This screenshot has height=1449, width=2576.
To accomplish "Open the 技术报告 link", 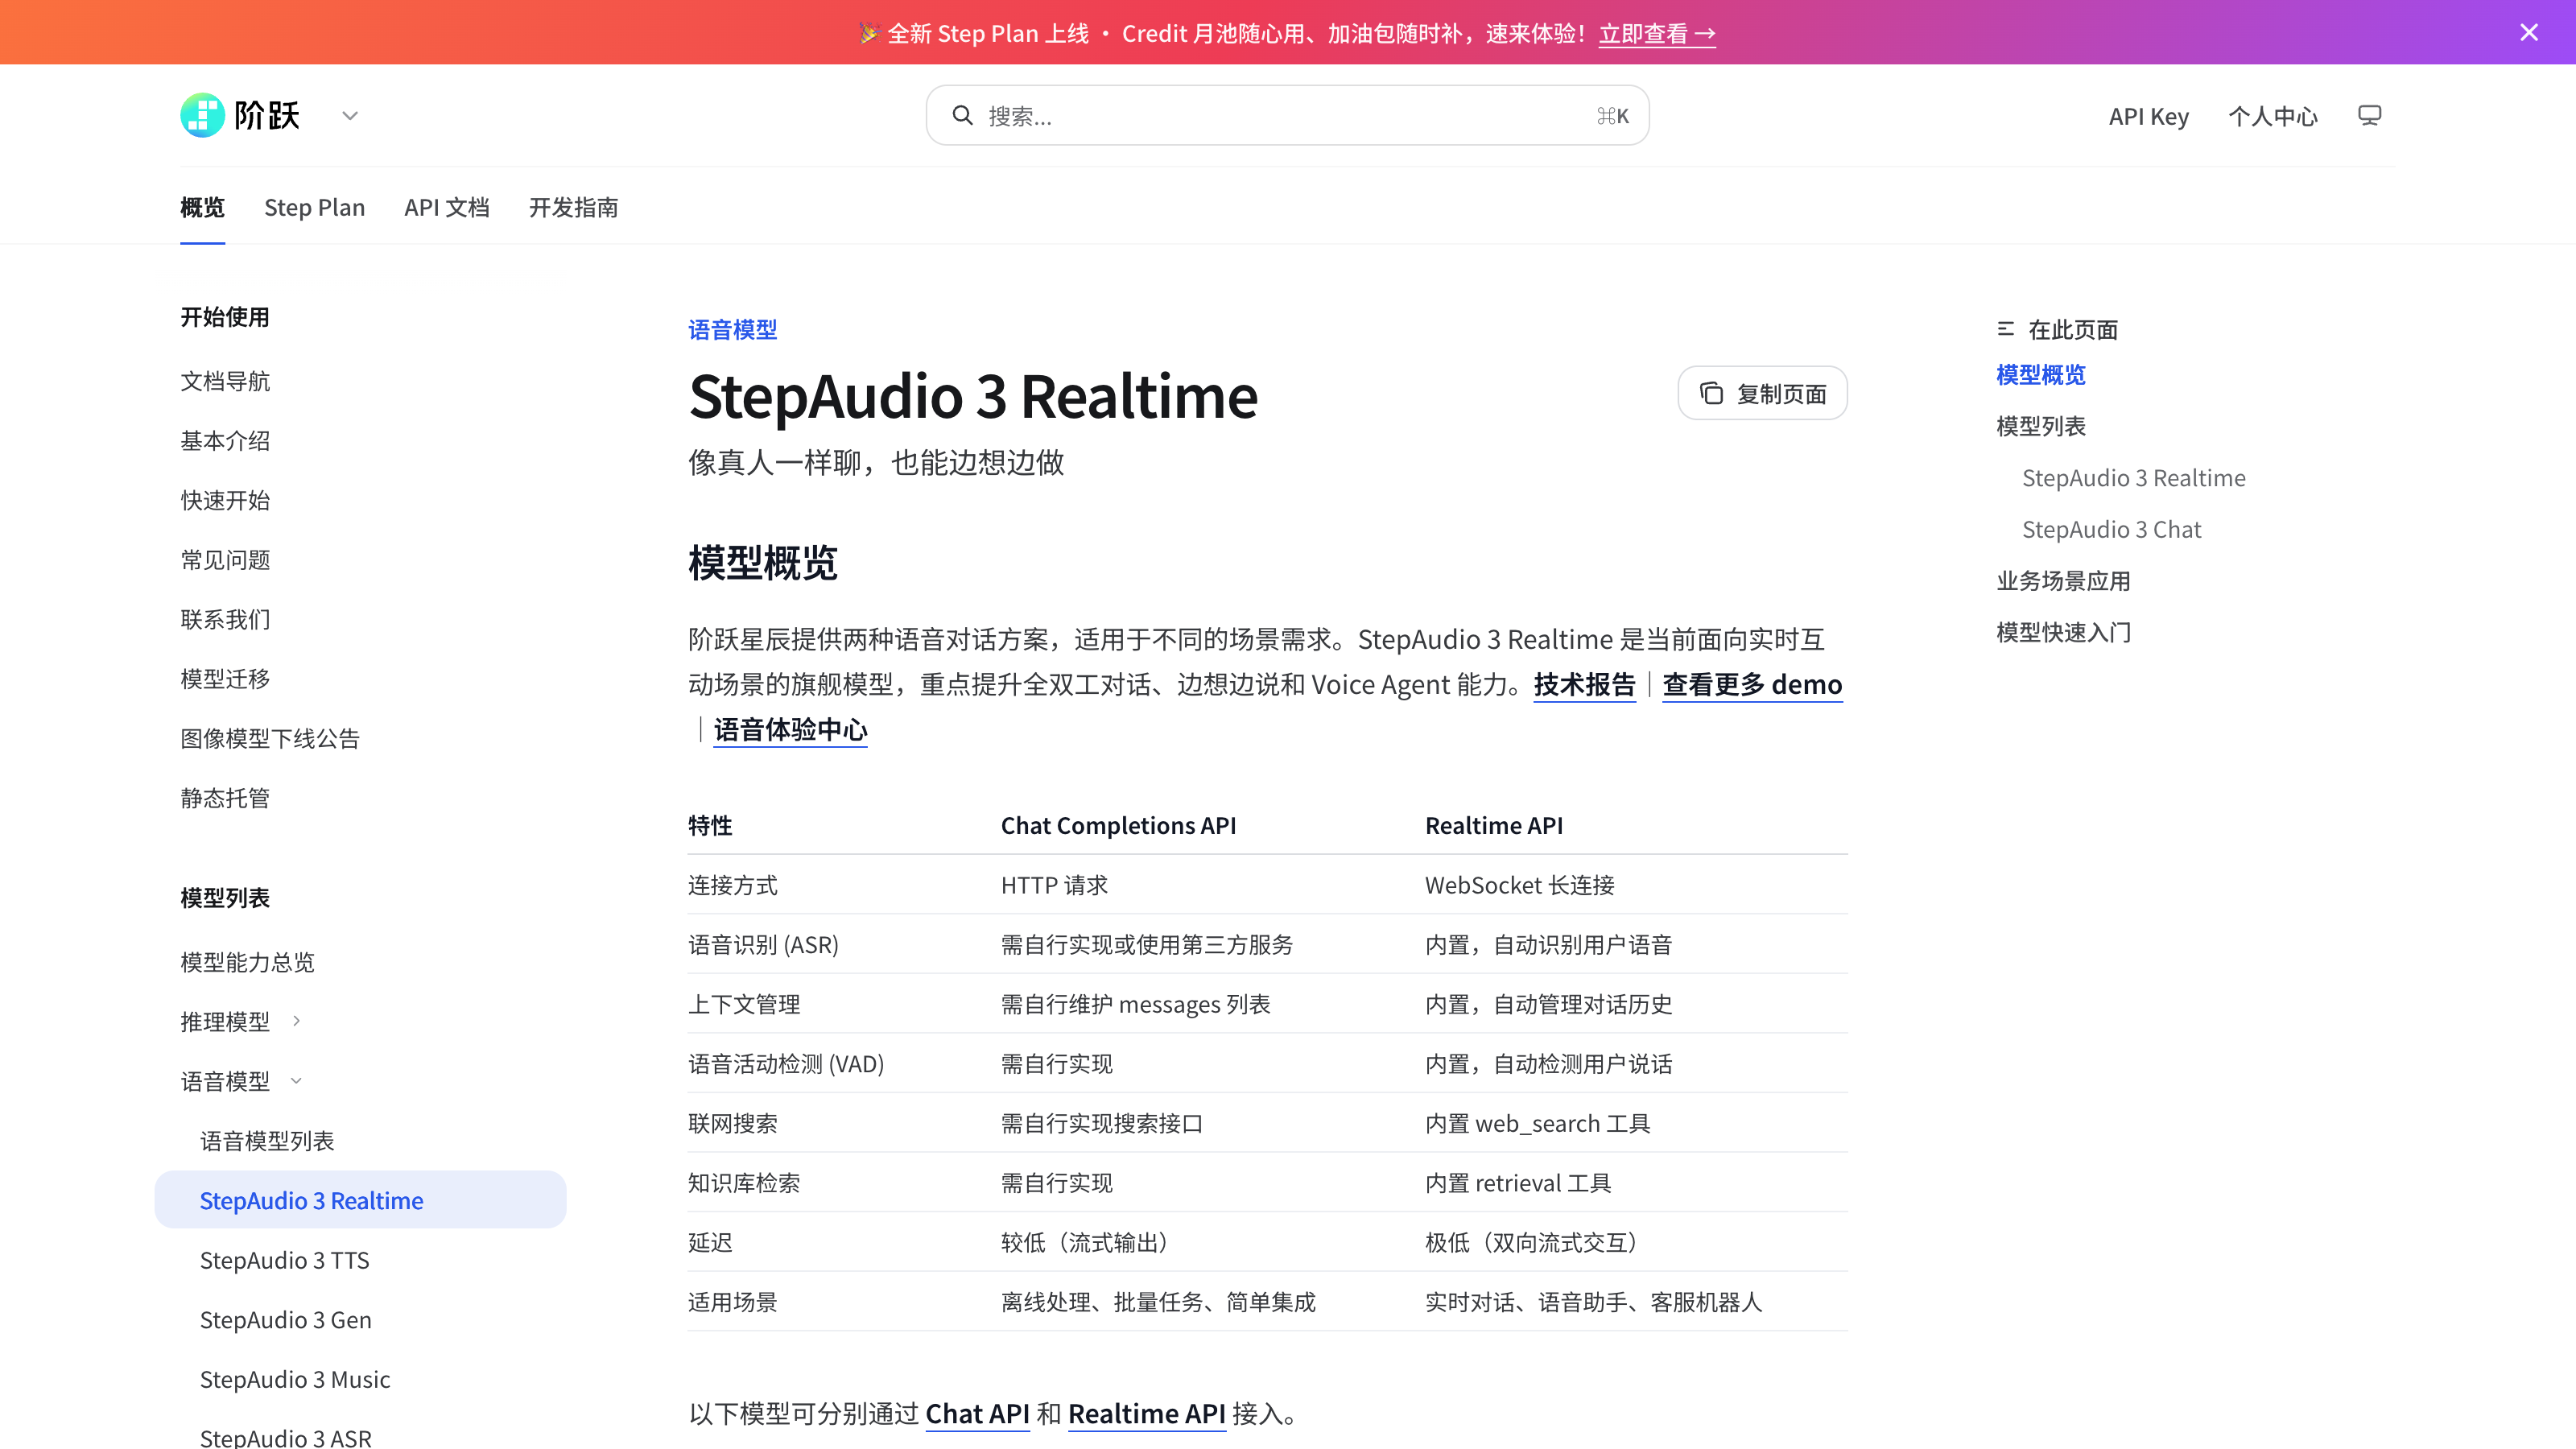I will tap(1584, 685).
